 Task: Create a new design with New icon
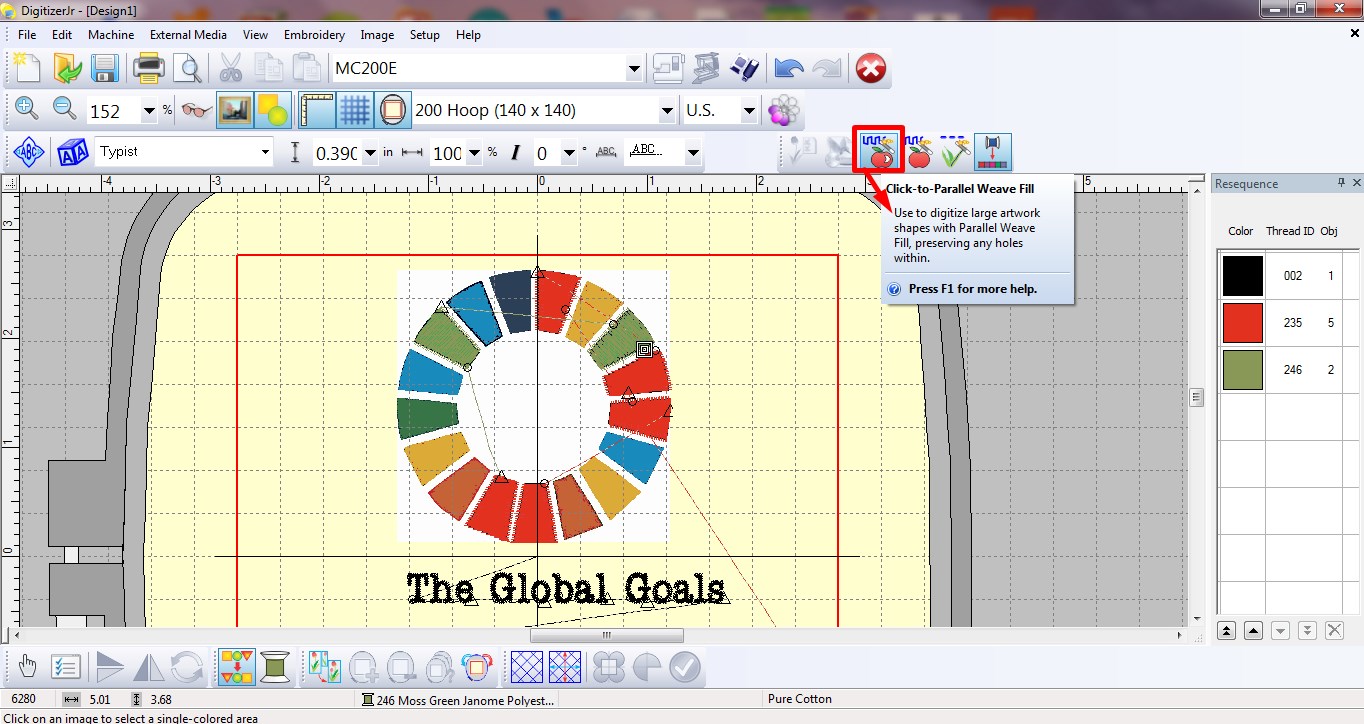[27, 68]
